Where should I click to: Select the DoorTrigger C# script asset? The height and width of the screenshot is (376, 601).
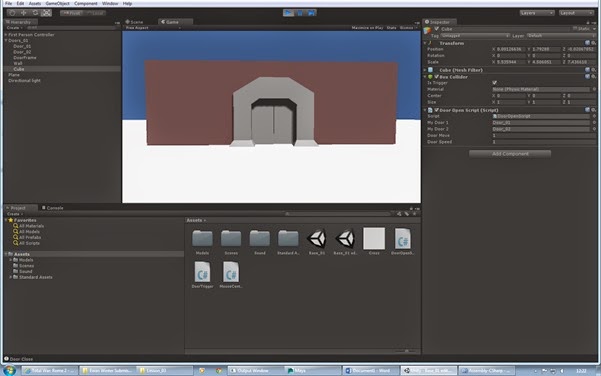(x=202, y=274)
